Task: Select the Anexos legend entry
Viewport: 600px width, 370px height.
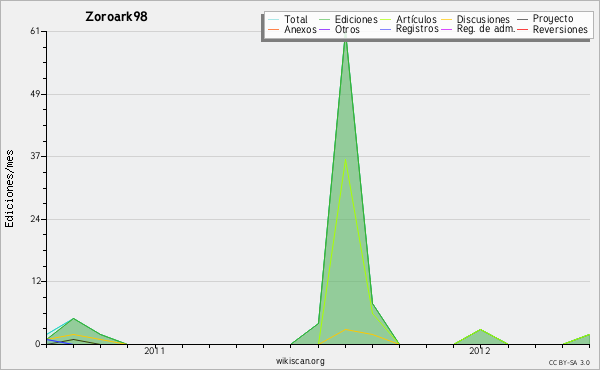Action: pos(300,29)
